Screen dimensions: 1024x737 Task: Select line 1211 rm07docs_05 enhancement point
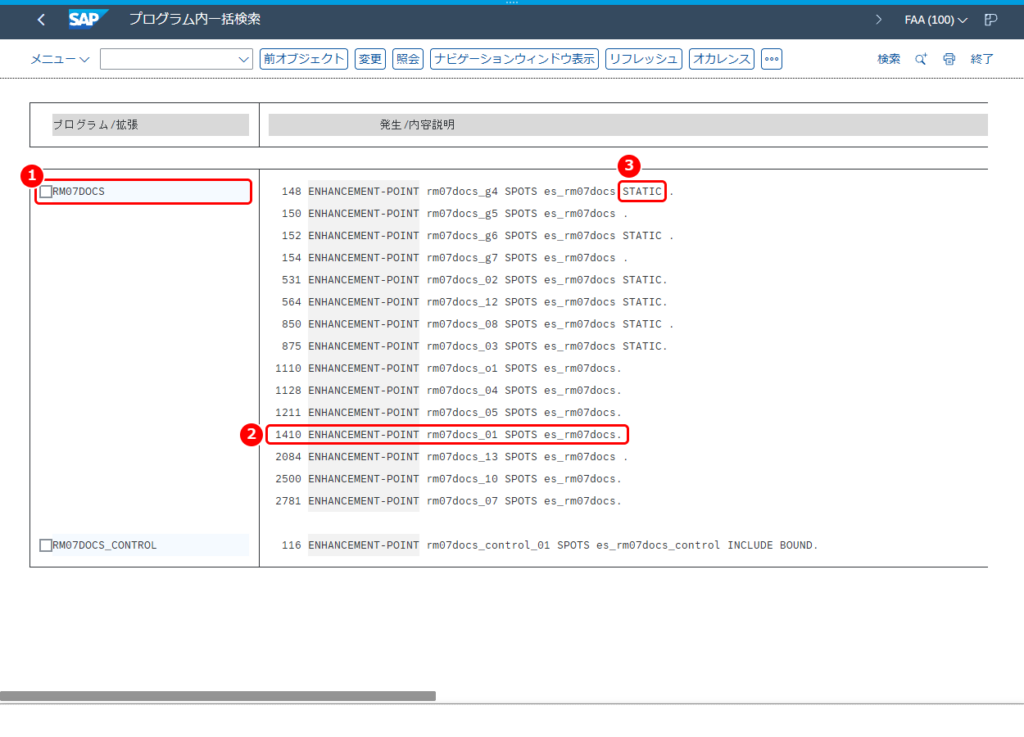coord(448,413)
